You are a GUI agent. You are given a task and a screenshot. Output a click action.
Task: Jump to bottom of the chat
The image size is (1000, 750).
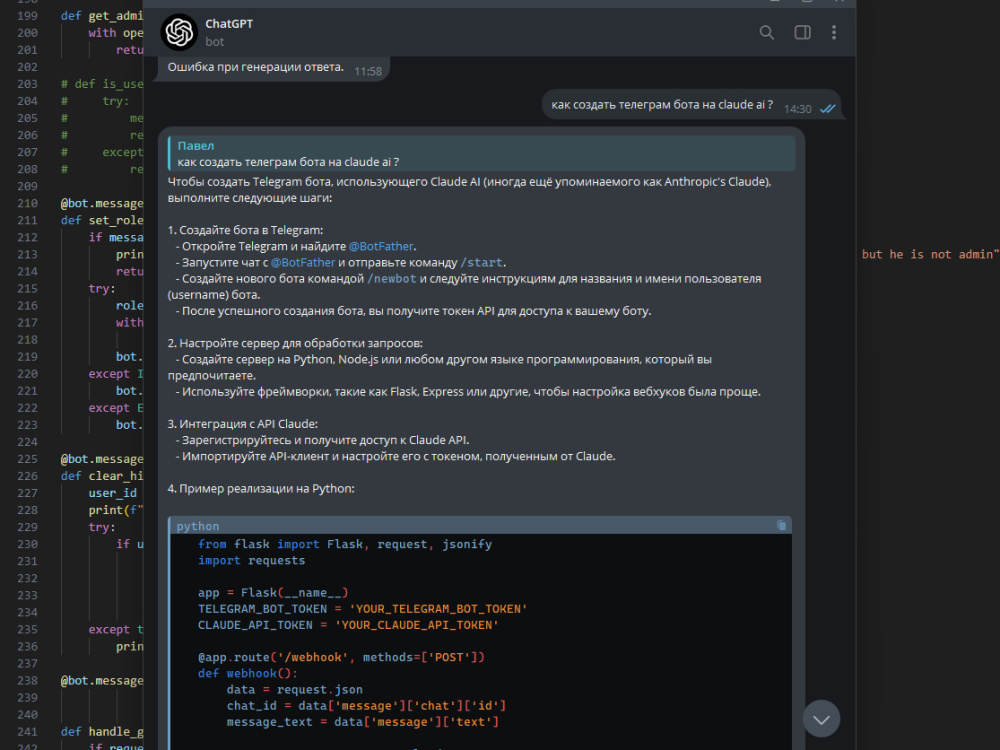821,719
